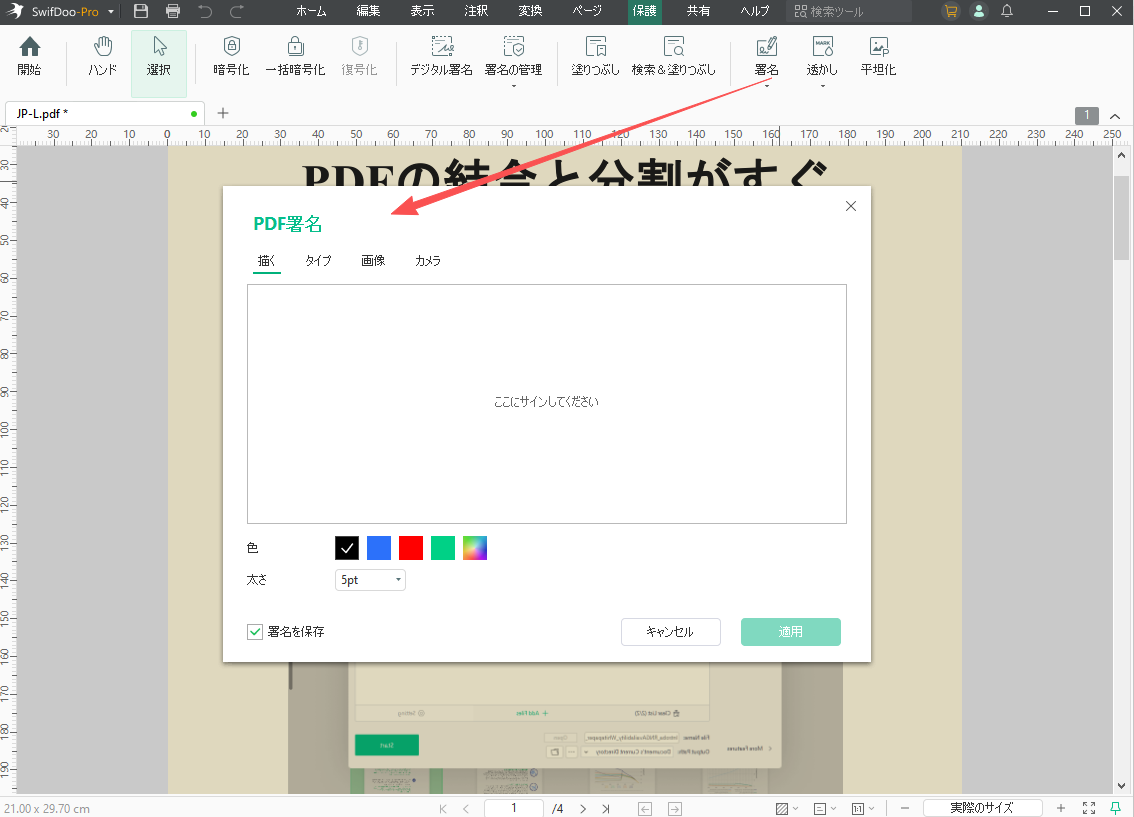
Task: Open the 復号化 (Decrypt) tool
Action: coord(359,55)
